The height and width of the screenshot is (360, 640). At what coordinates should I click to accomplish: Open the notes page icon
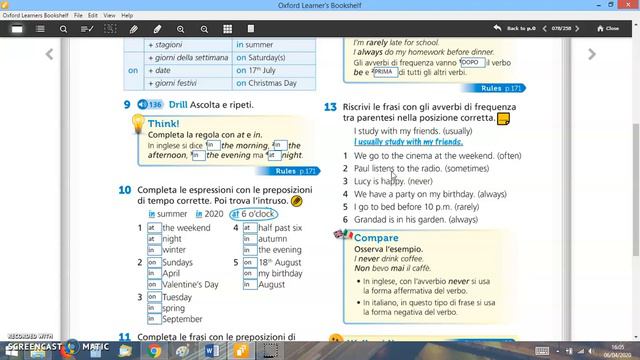coord(251,29)
